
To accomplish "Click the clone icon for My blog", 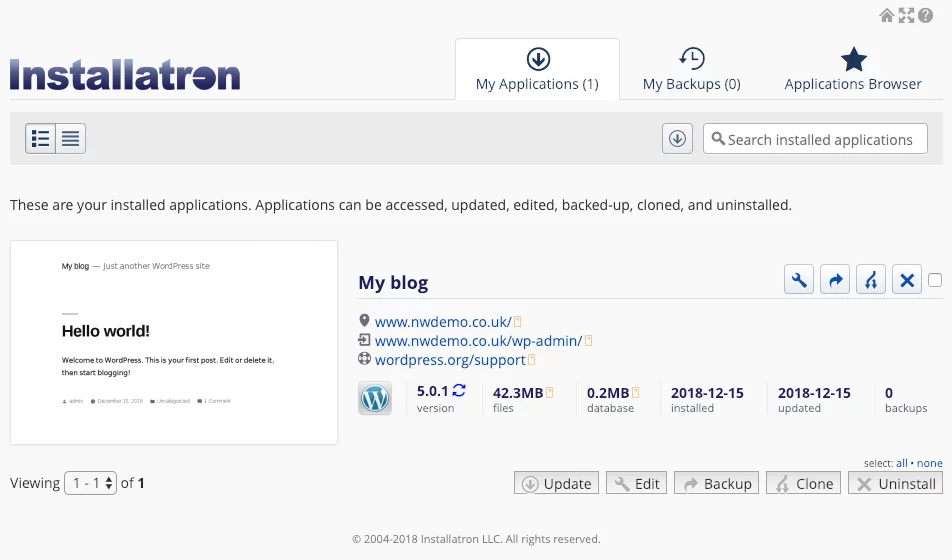I will [871, 279].
